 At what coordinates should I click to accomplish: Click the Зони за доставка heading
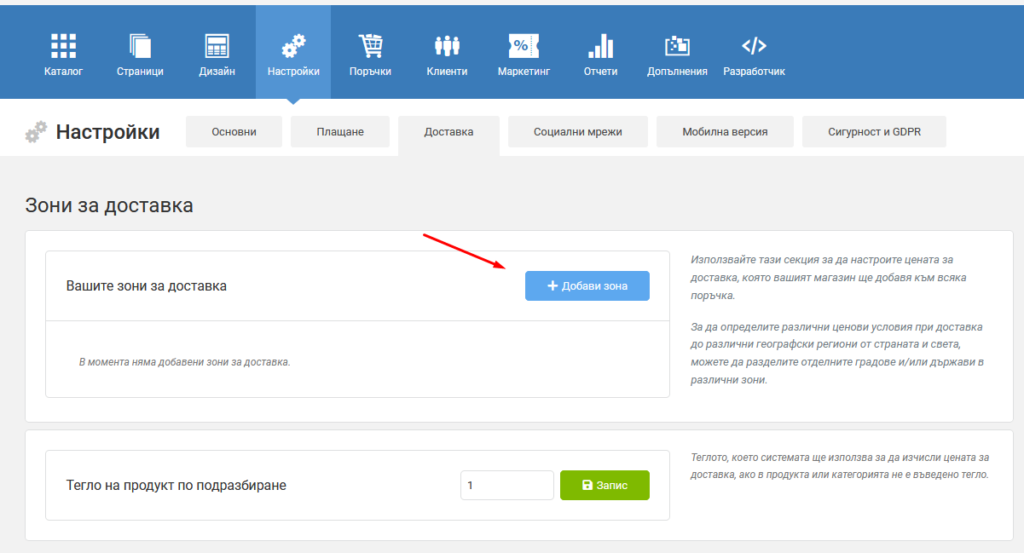109,205
